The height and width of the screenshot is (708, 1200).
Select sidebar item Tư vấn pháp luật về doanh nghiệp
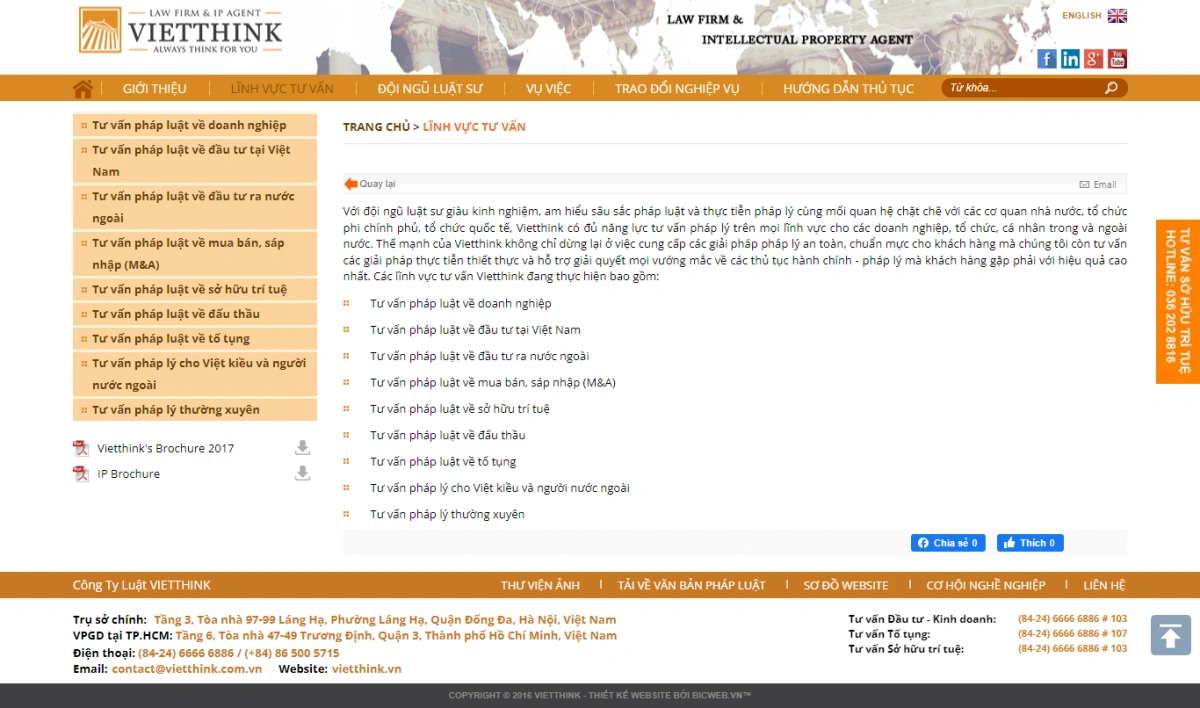tap(195, 125)
